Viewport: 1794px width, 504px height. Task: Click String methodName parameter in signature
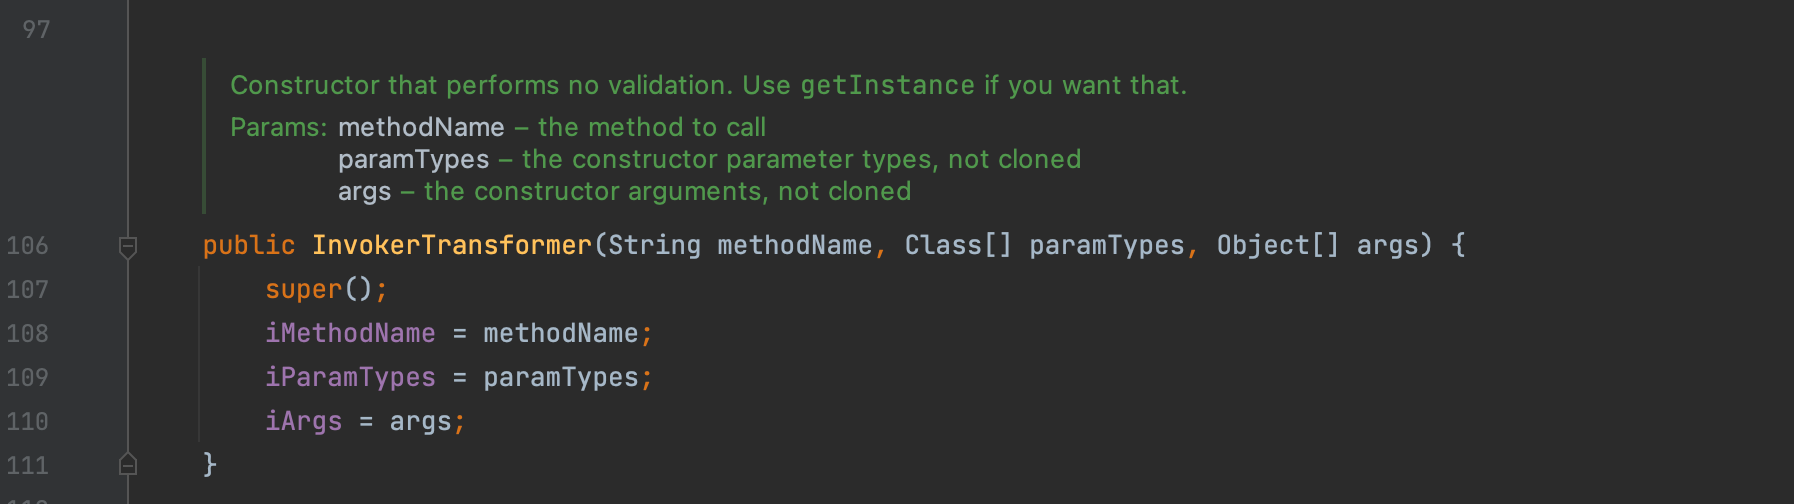tap(740, 246)
